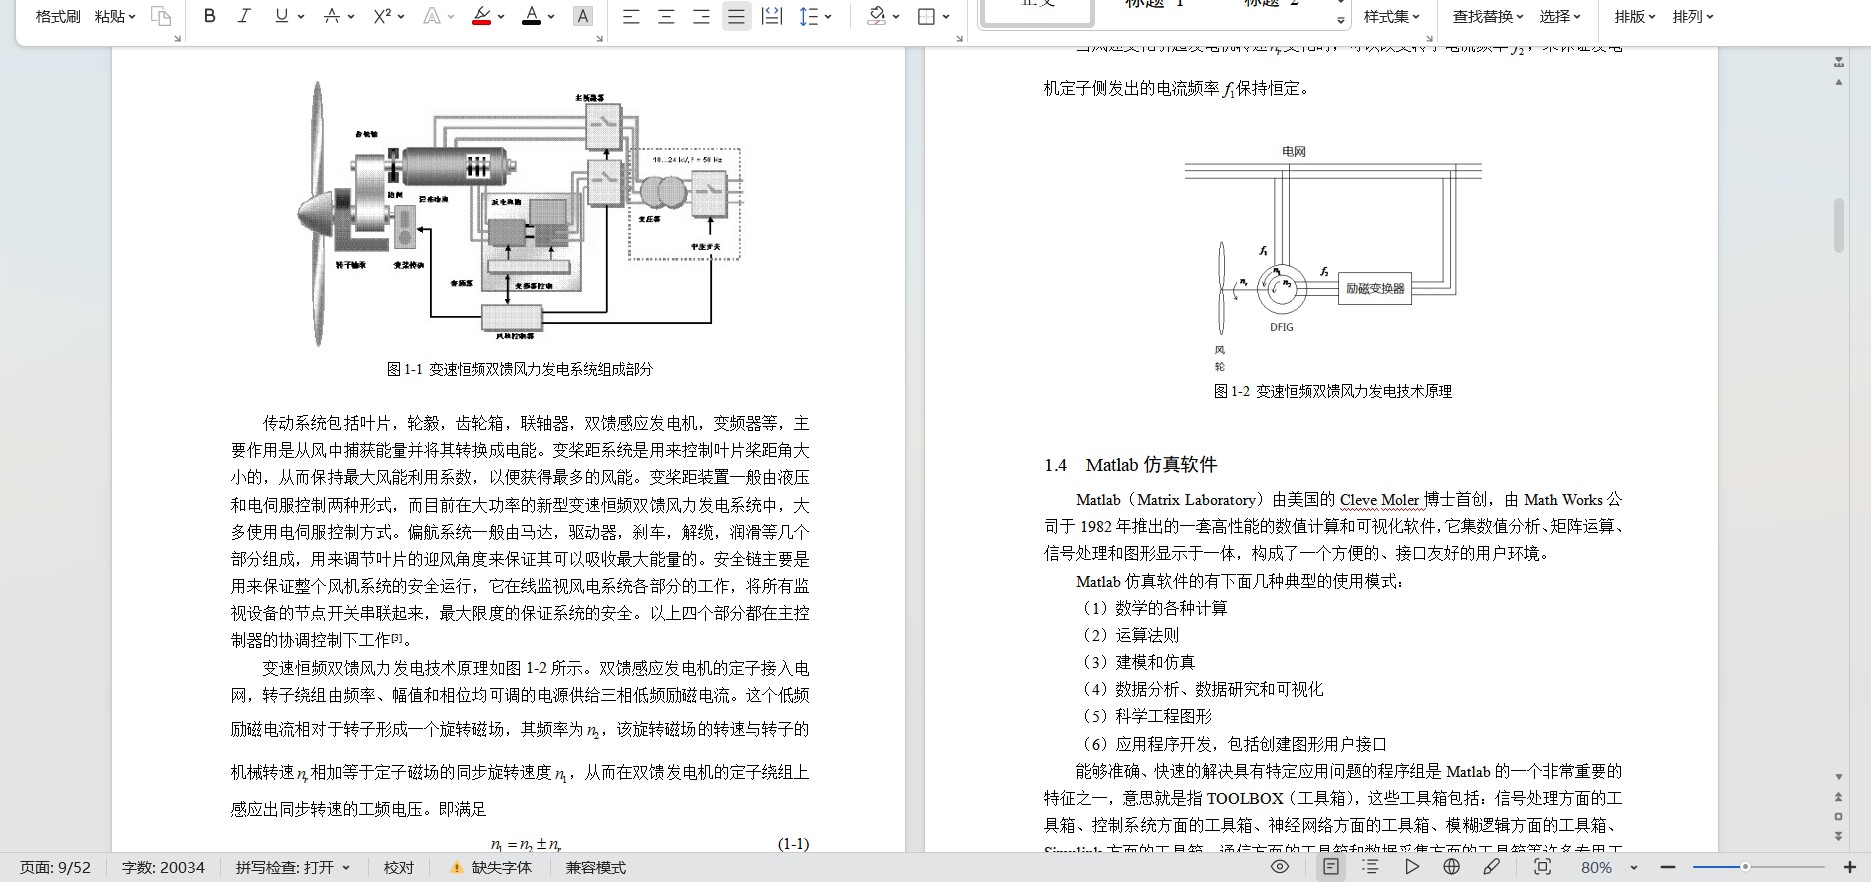
Task: Toggle justify alignment
Action: tap(736, 16)
